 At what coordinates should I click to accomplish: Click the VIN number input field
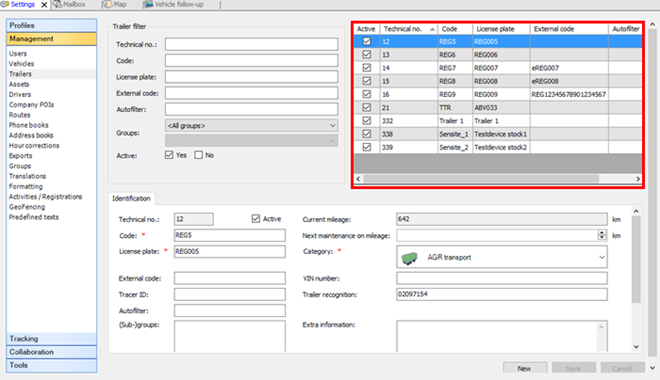[x=502, y=278]
